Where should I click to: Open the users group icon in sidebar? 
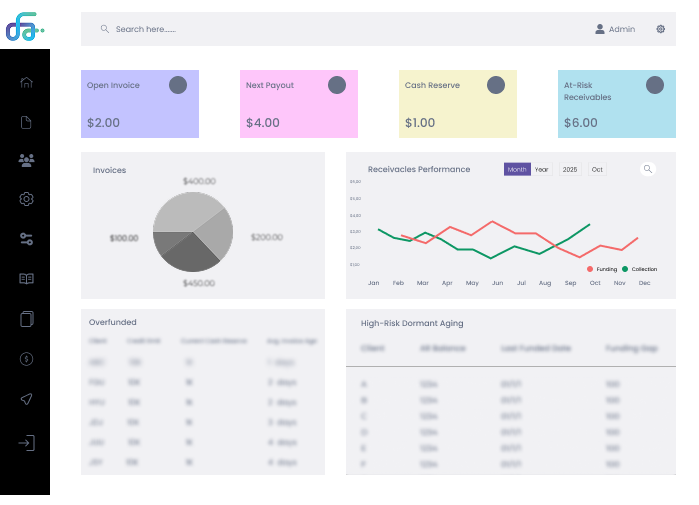(26, 160)
